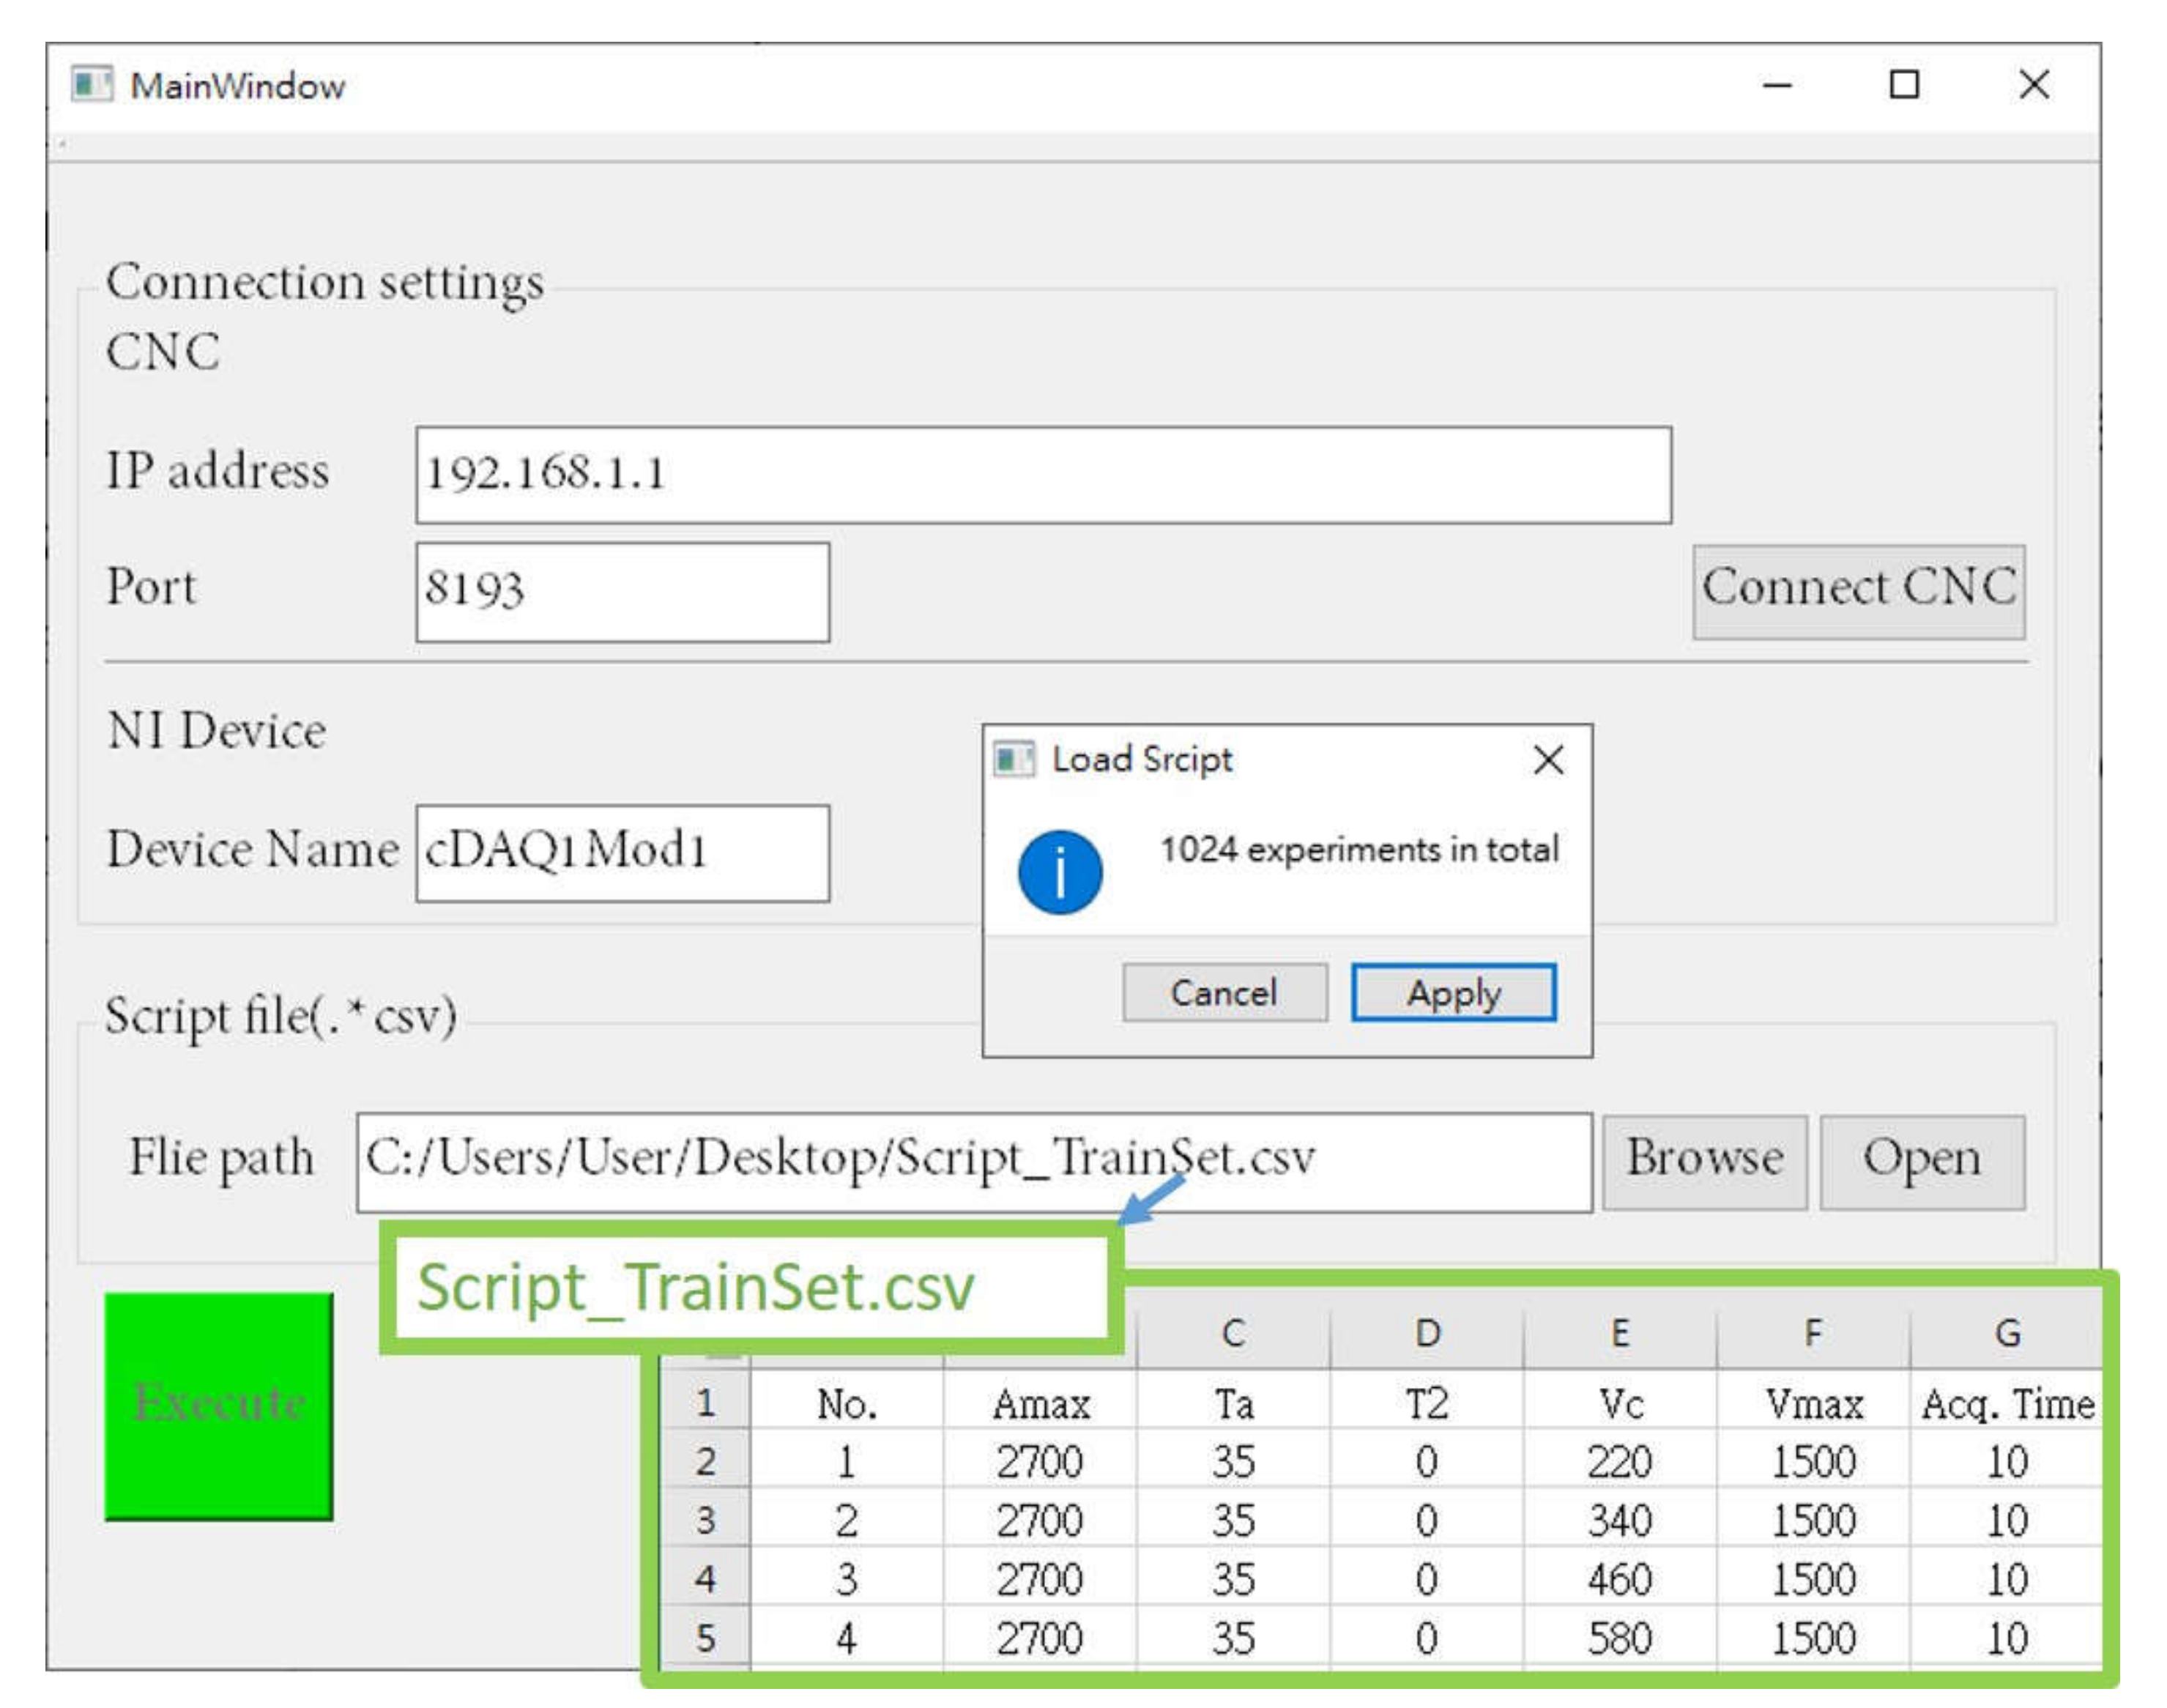
Task: Click into the Port field showing 8193
Action: coord(622,592)
